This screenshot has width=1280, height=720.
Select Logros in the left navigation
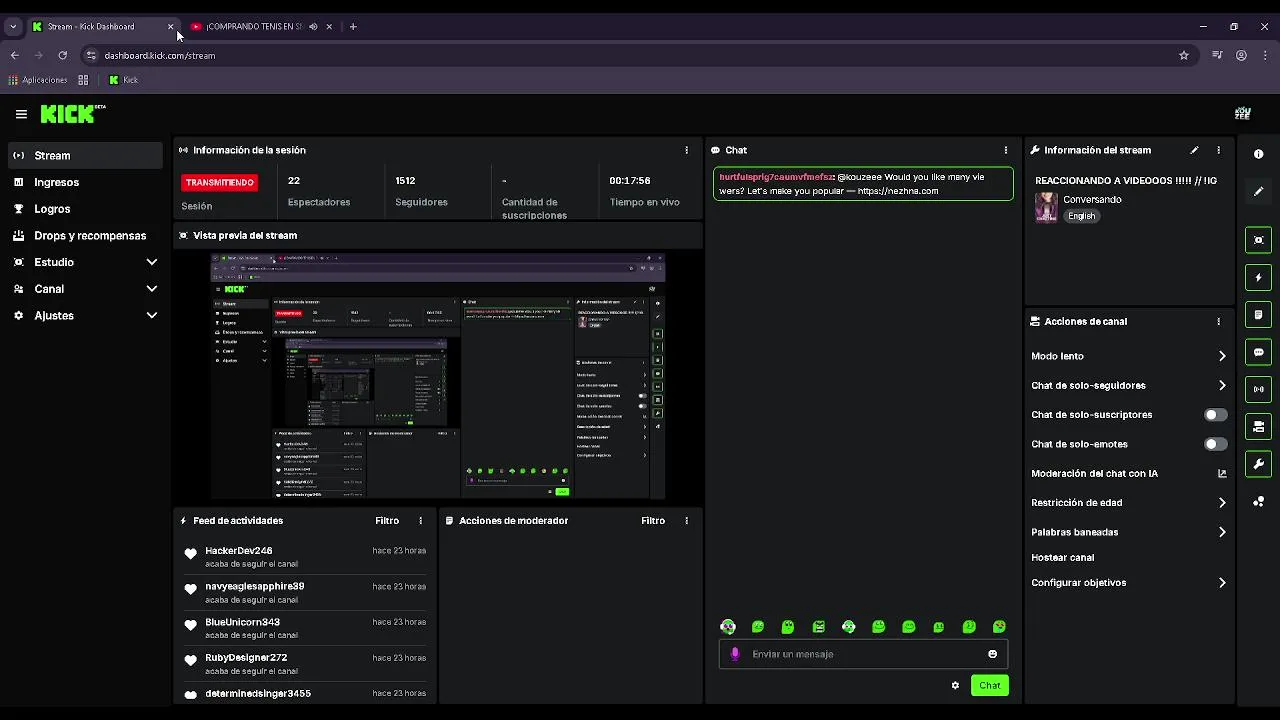click(x=85, y=209)
